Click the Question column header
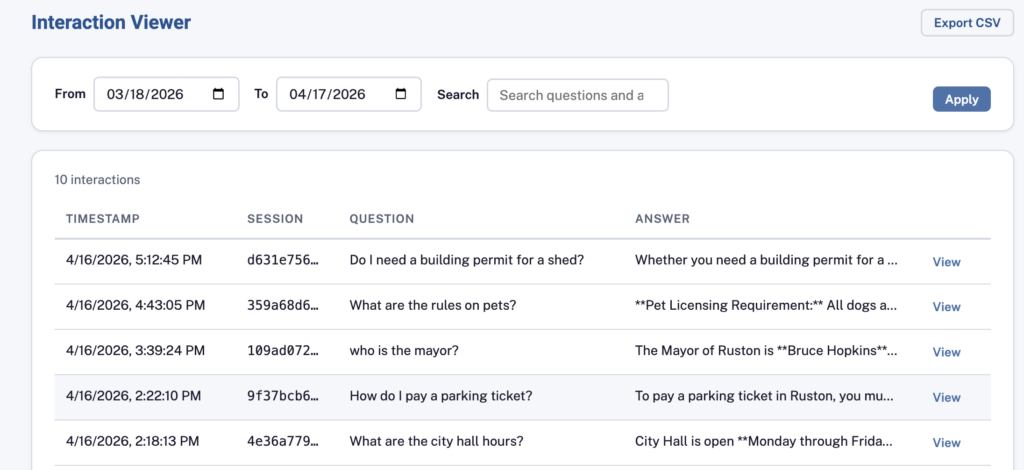 coord(381,219)
